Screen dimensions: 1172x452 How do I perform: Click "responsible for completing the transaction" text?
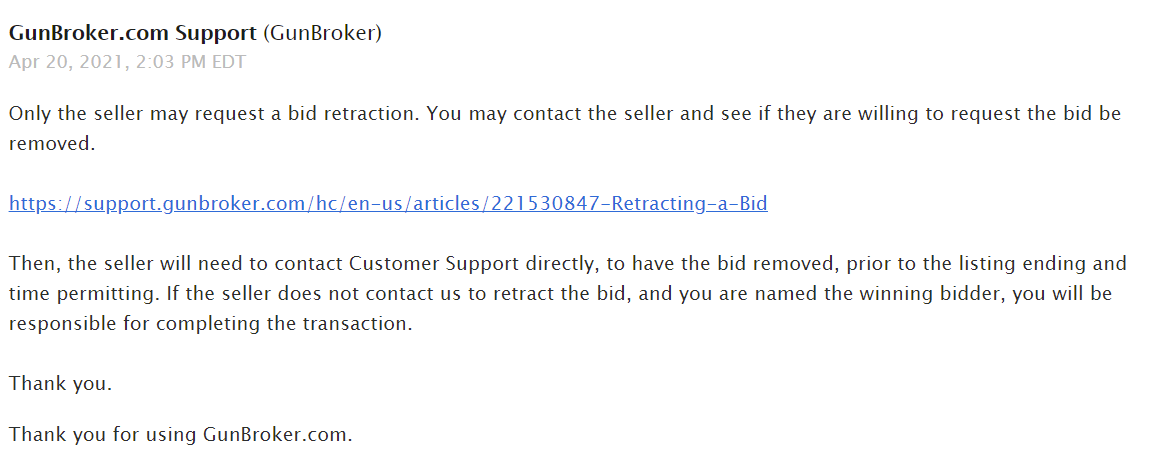tap(208, 325)
